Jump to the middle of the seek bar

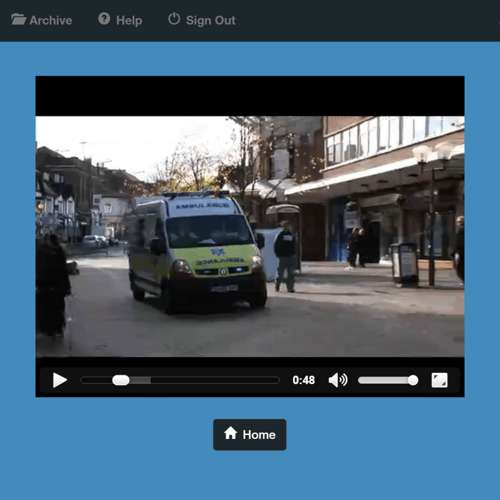pyautogui.click(x=180, y=380)
